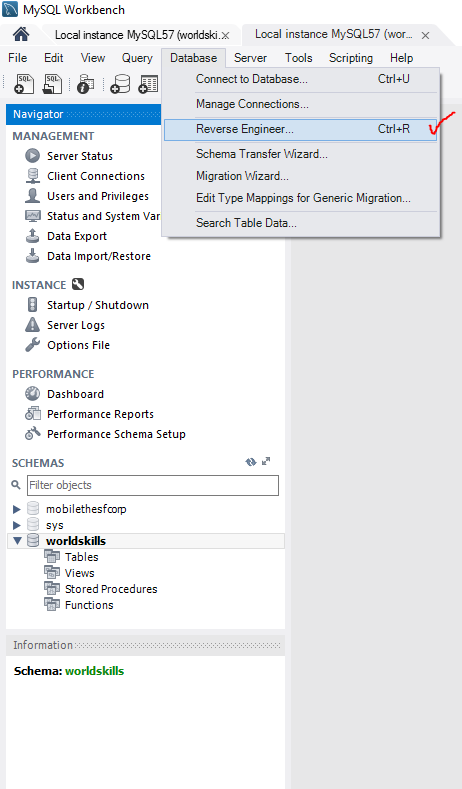Open the object inspector info icon
462x789 pixels.
click(x=86, y=84)
